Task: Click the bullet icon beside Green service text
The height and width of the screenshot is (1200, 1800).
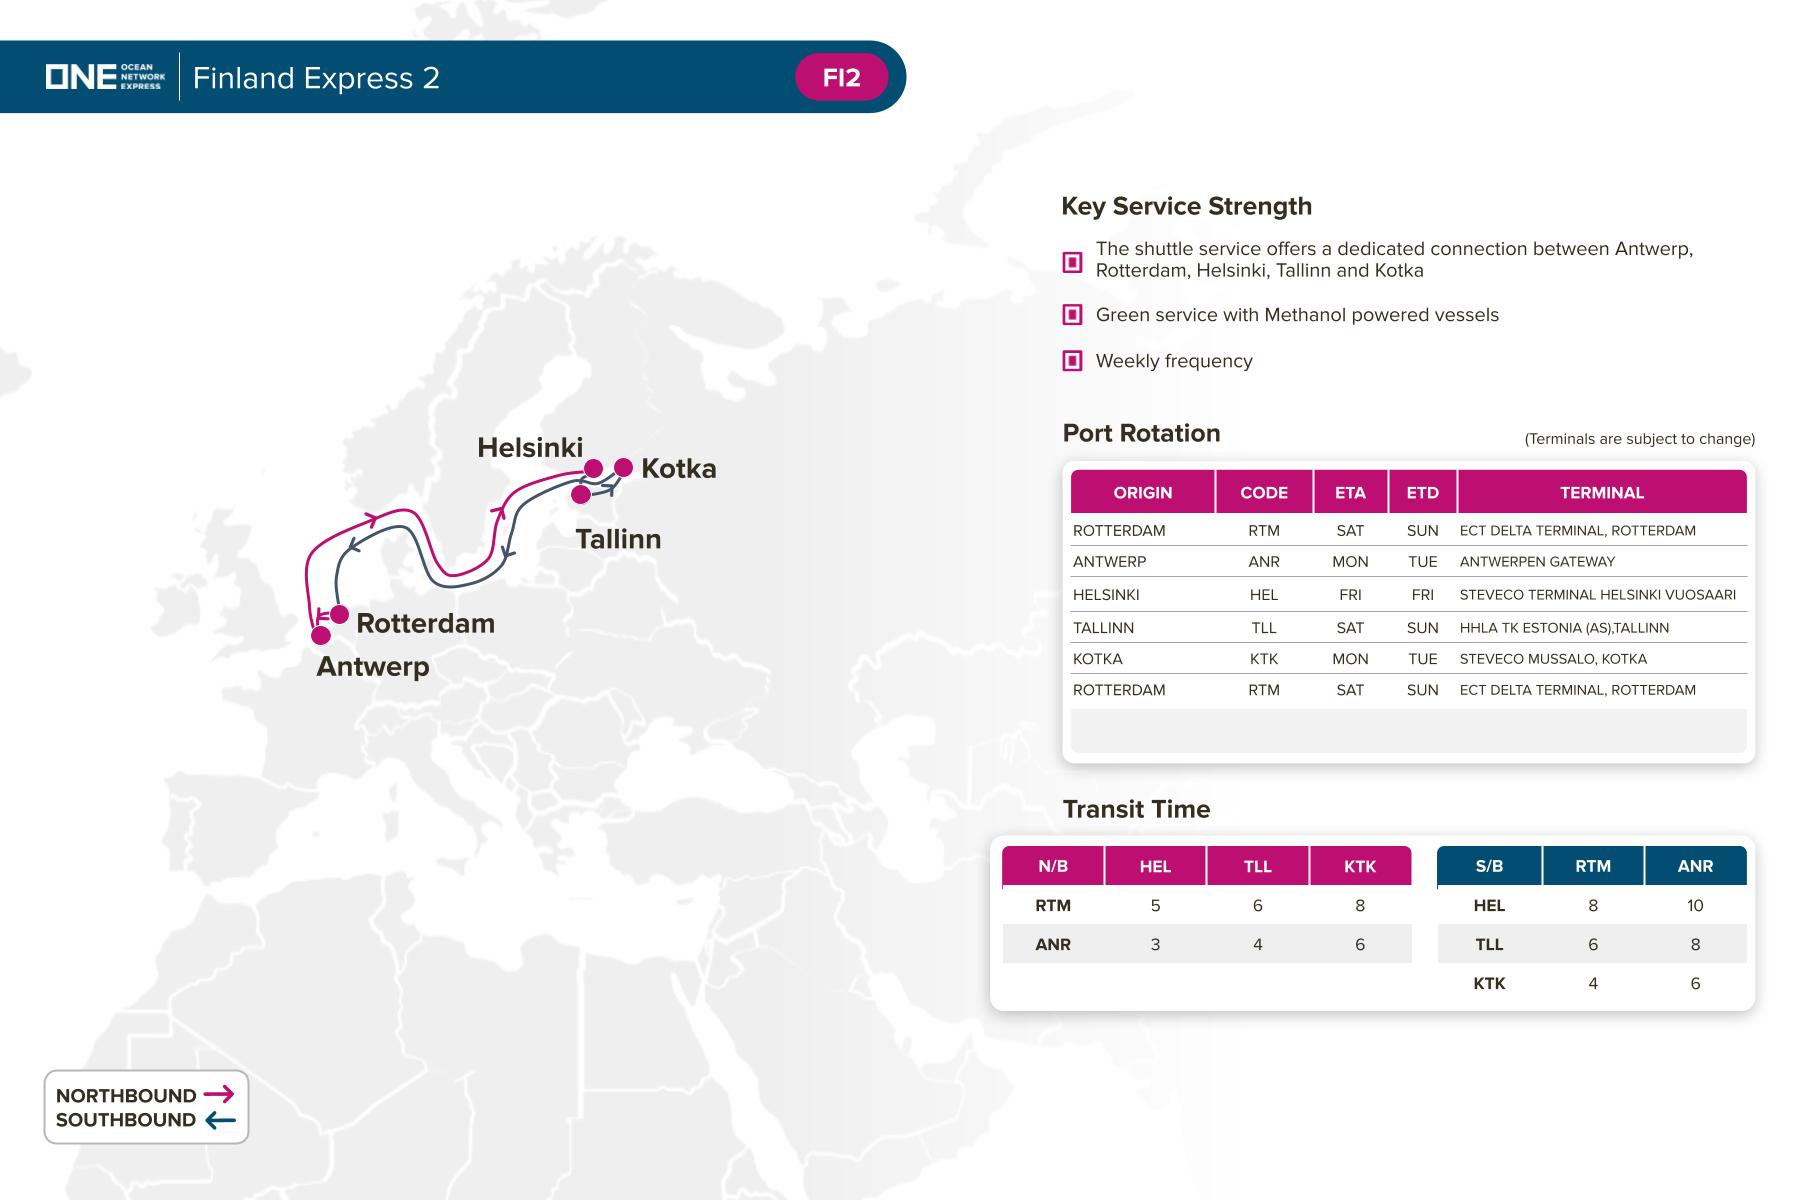Action: point(1072,315)
